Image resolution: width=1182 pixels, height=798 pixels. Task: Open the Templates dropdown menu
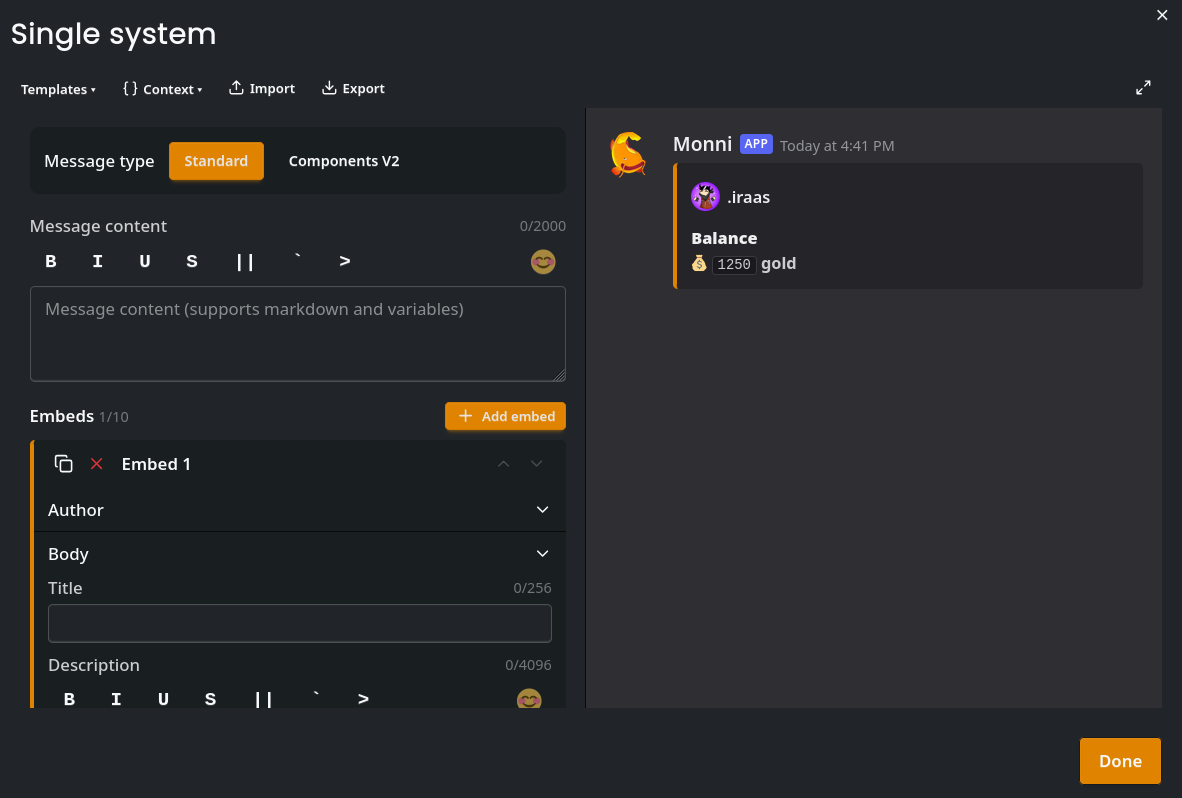pyautogui.click(x=58, y=89)
